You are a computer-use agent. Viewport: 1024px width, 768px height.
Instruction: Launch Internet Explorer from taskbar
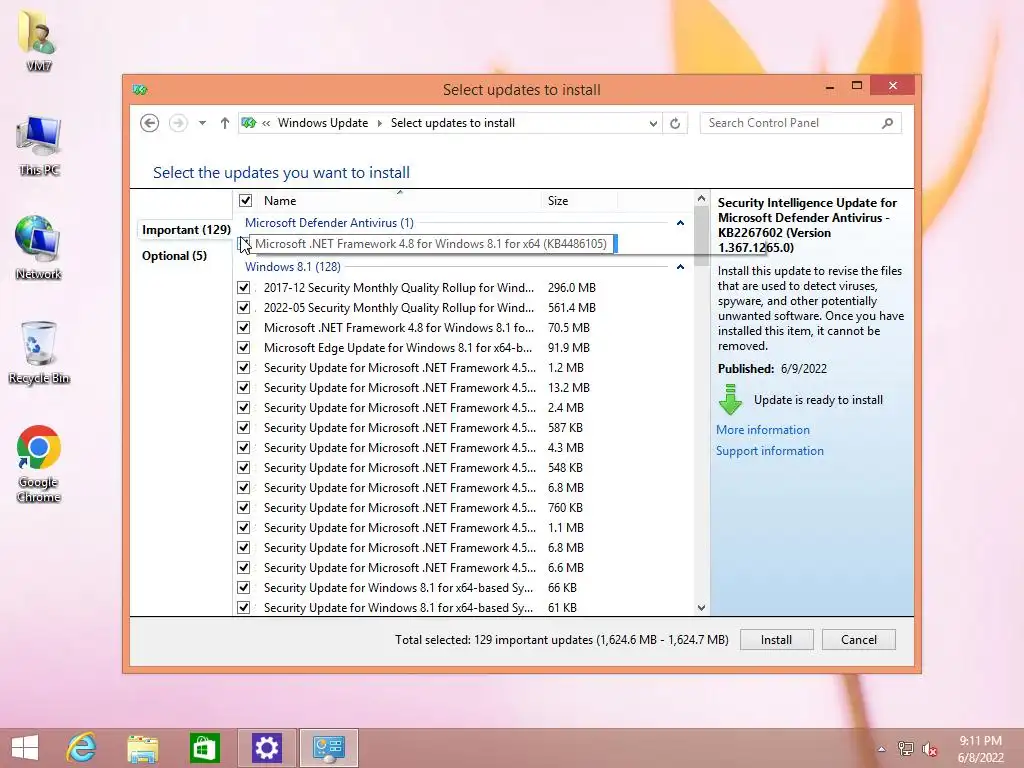[82, 748]
